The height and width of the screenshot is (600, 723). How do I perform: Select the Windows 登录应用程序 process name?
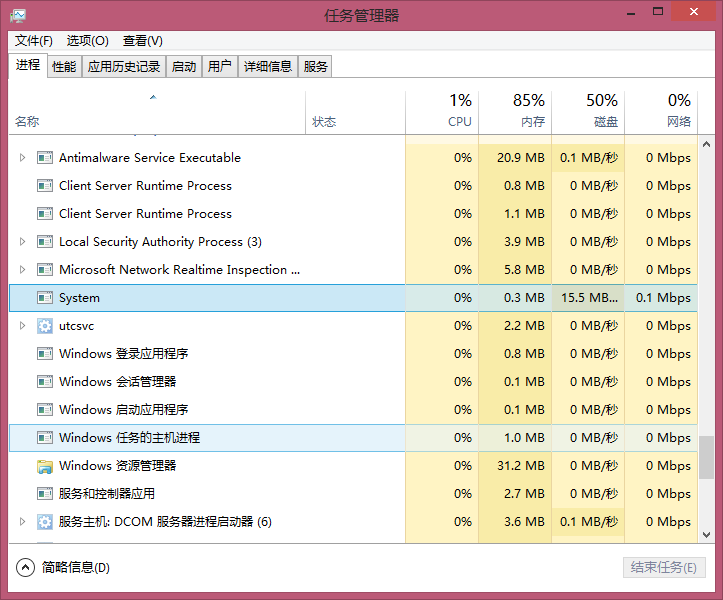(x=124, y=354)
